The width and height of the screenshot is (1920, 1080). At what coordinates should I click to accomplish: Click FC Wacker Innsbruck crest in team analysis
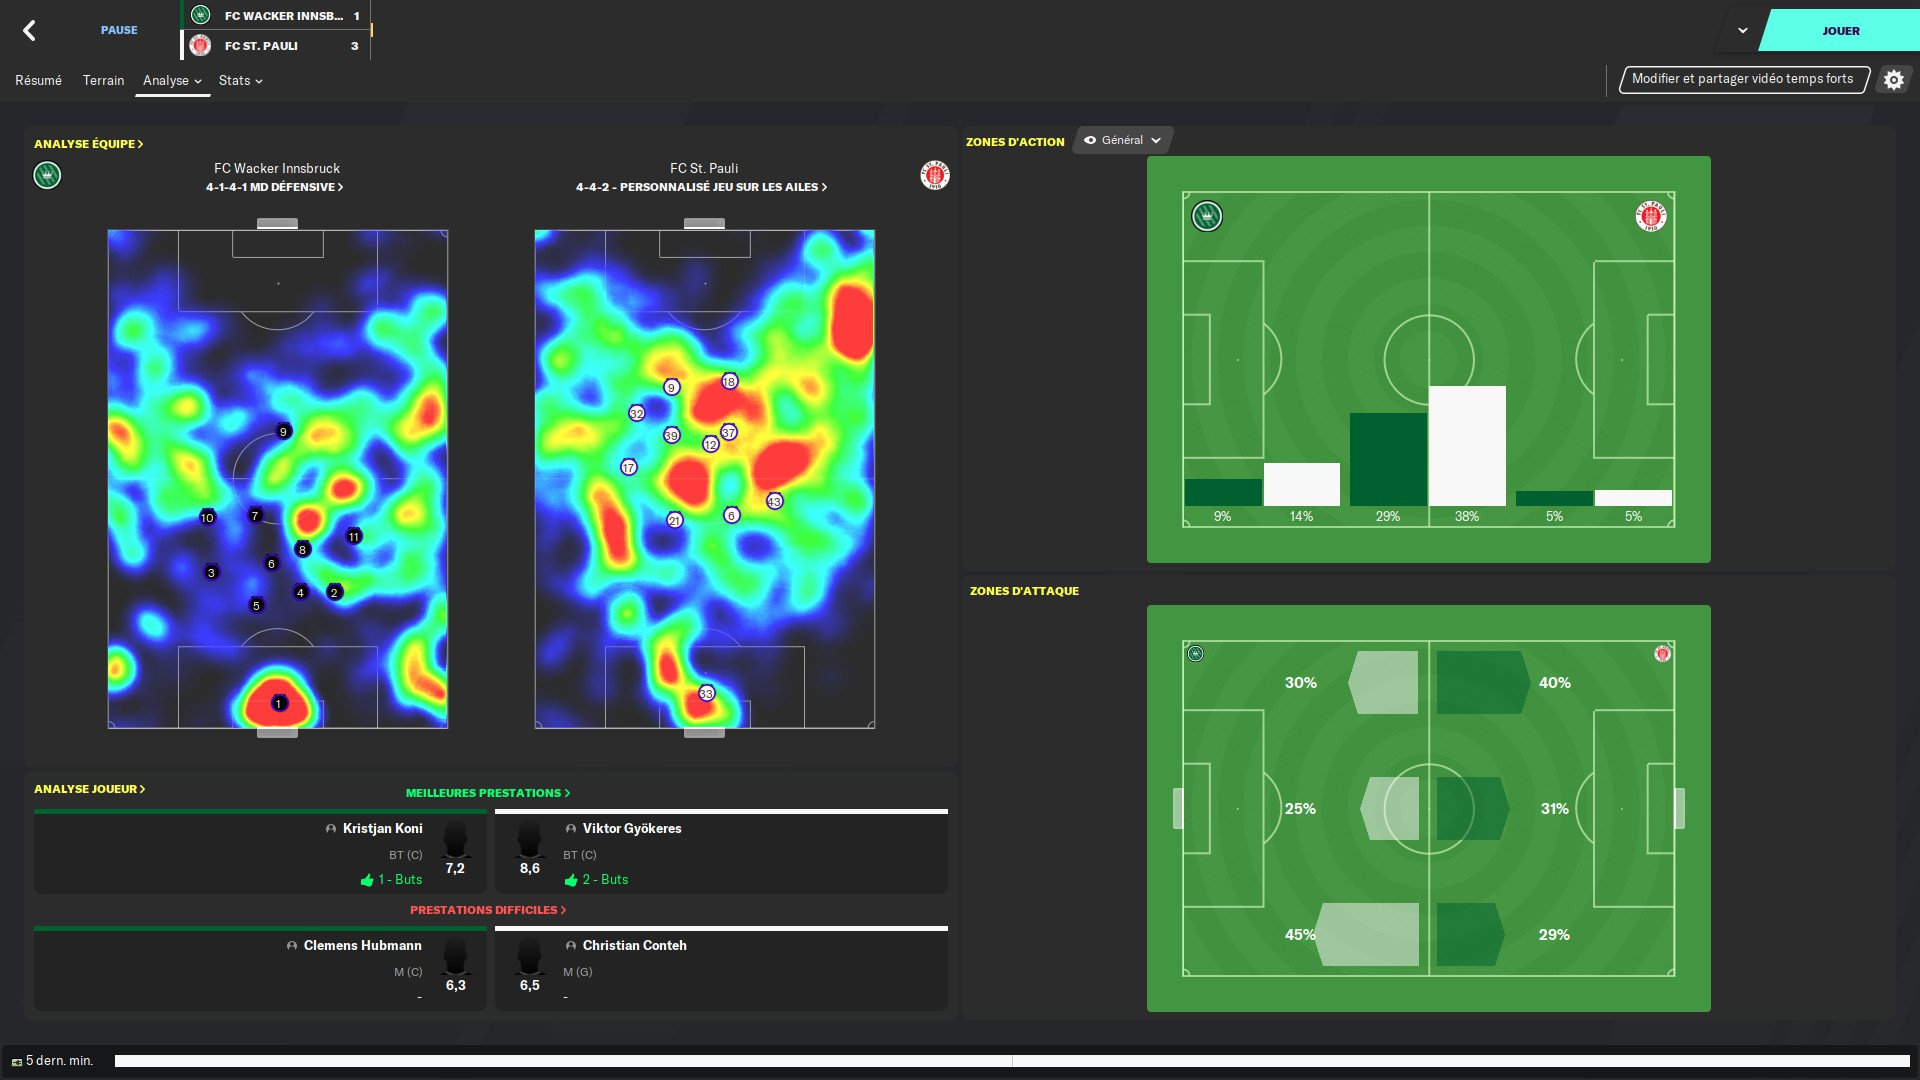[47, 176]
